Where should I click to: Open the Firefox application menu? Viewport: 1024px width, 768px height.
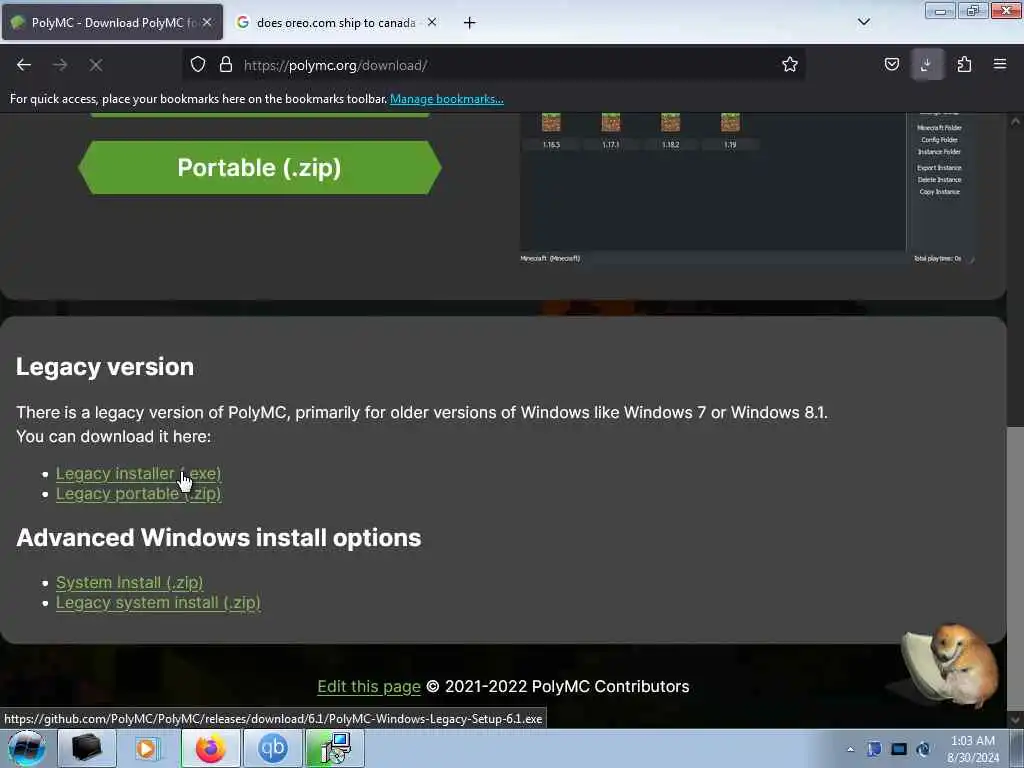point(1000,65)
